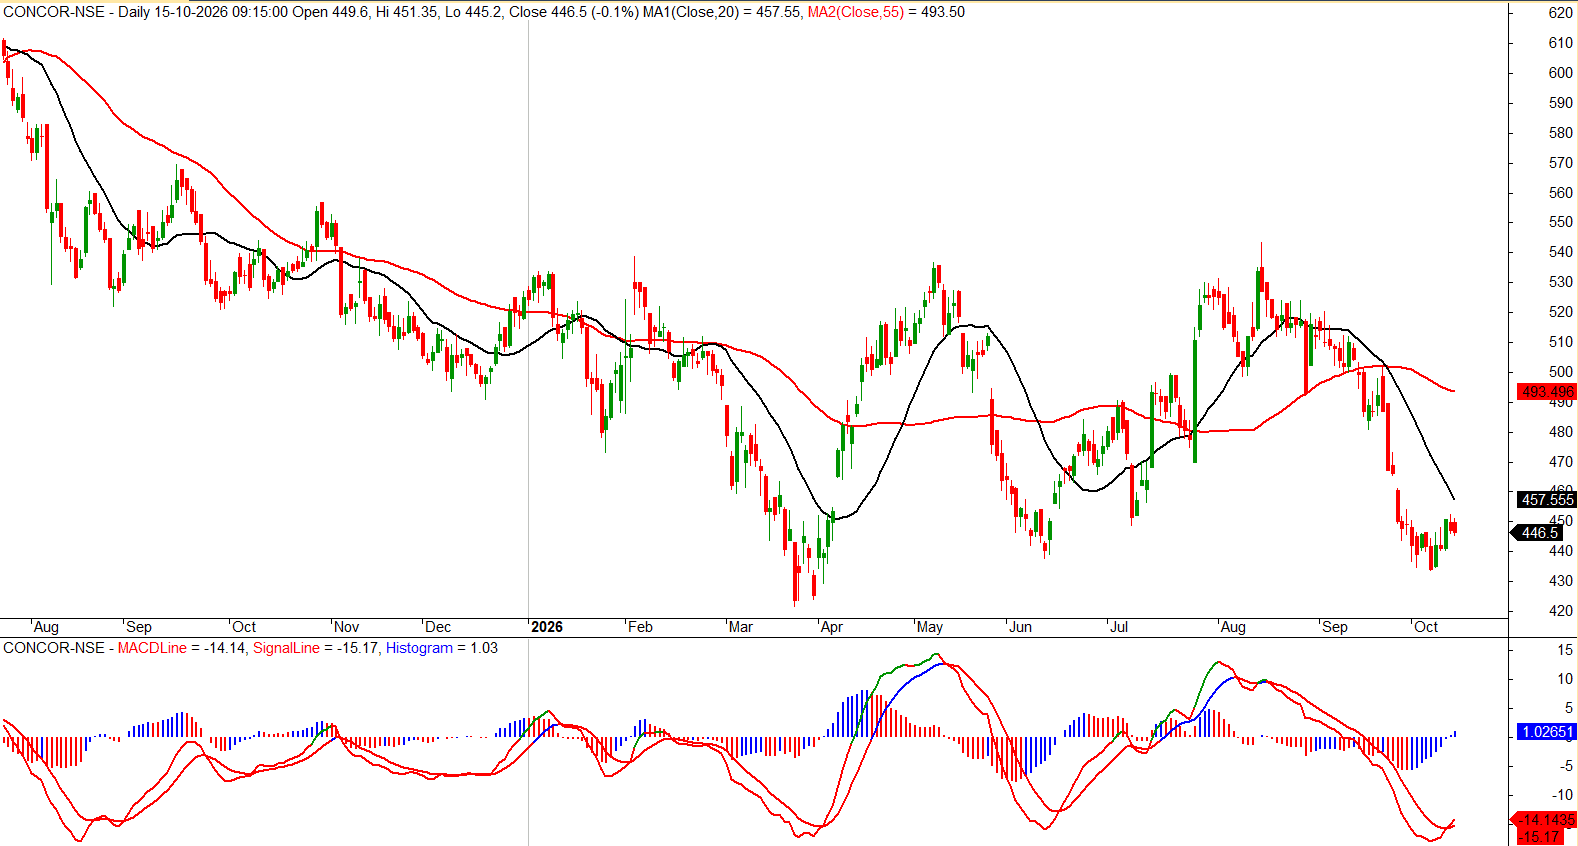Screen dimensions: 1578x846
Task: Click the 620 price axis label
Action: coord(1560,13)
